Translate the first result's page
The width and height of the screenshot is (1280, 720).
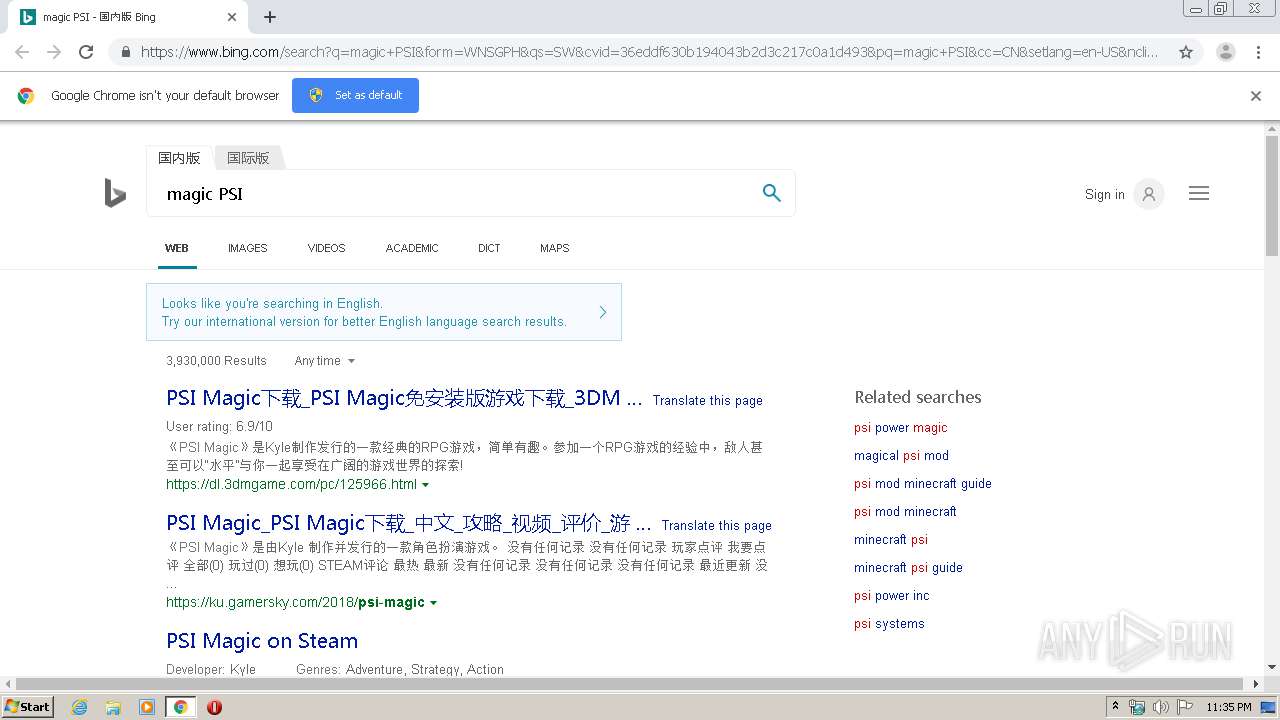708,400
